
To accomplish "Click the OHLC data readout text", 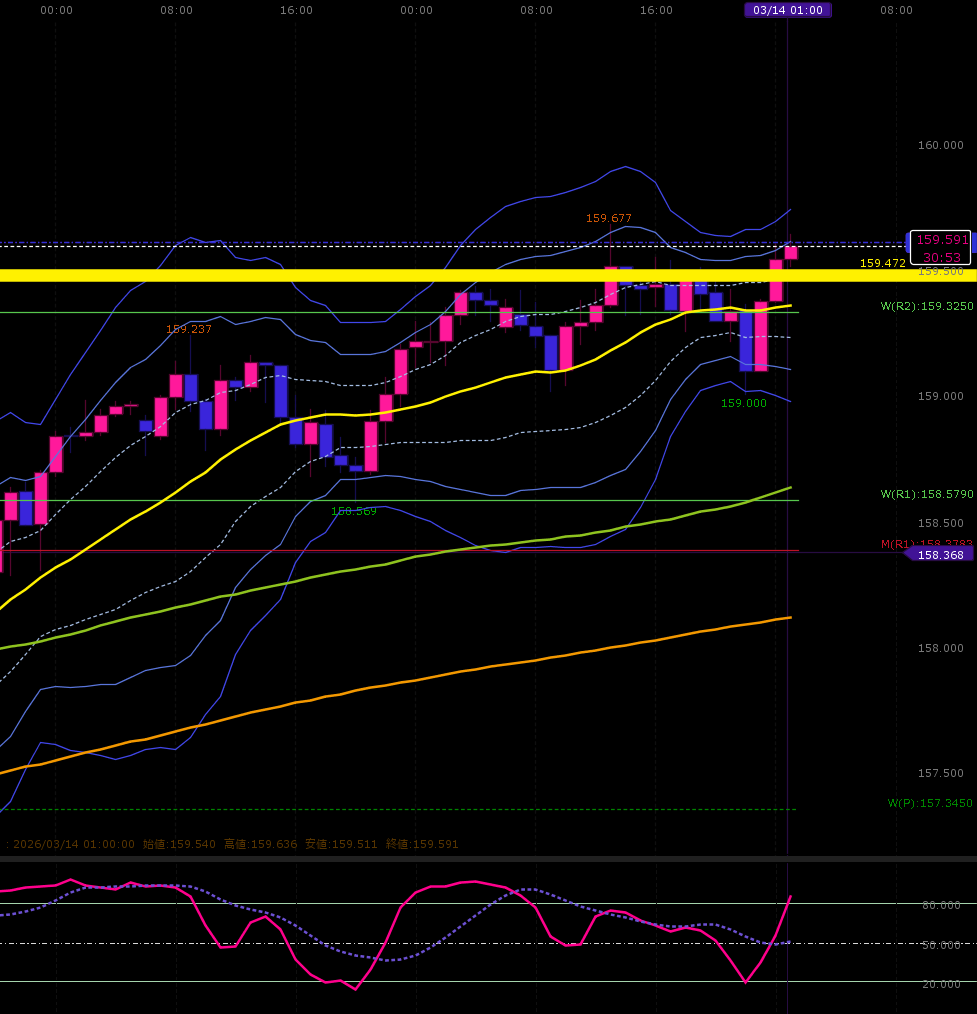I will click(x=234, y=844).
